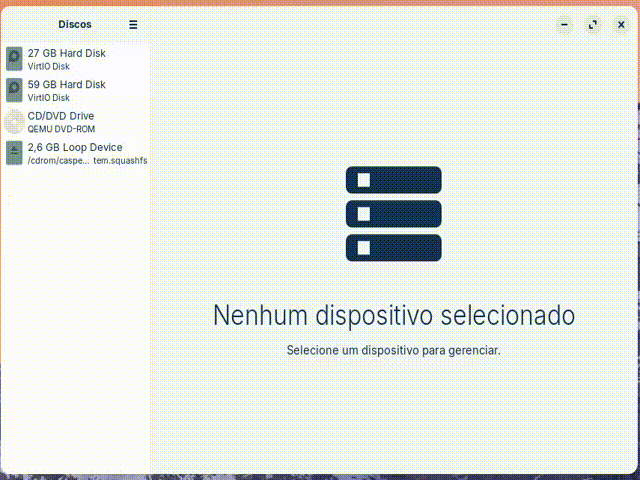Click the large disk stack icon in center
This screenshot has width=640, height=480.
[x=393, y=213]
